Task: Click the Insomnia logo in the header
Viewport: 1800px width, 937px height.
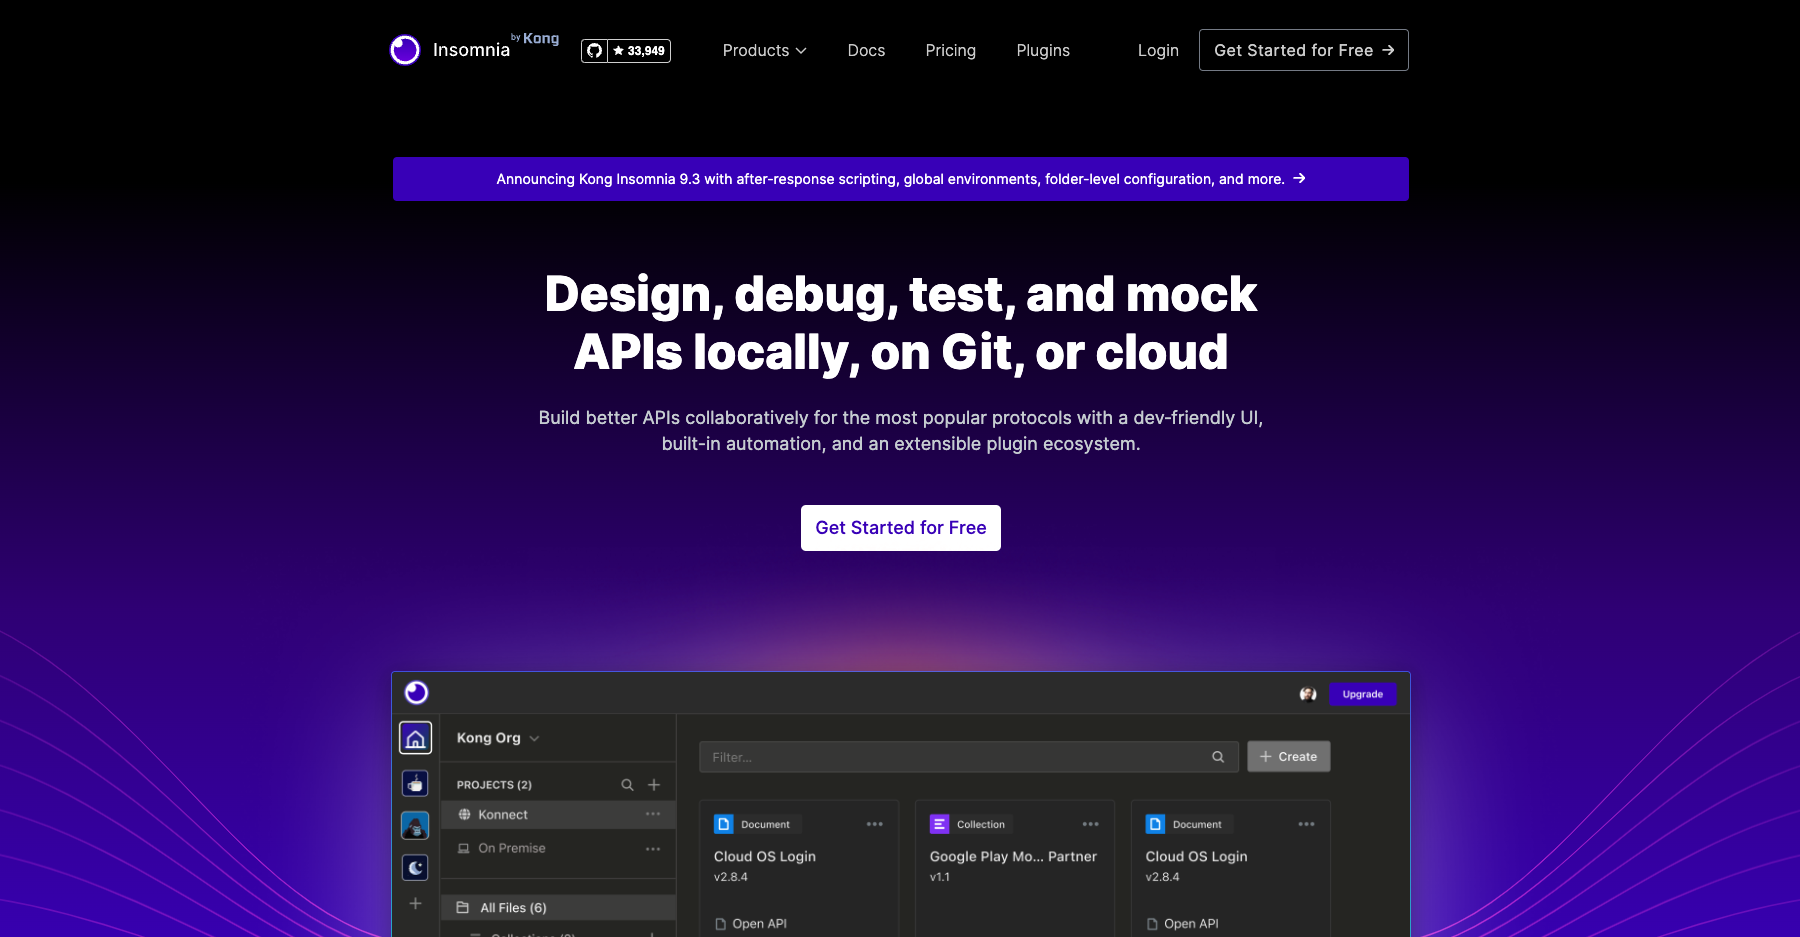Action: (450, 50)
